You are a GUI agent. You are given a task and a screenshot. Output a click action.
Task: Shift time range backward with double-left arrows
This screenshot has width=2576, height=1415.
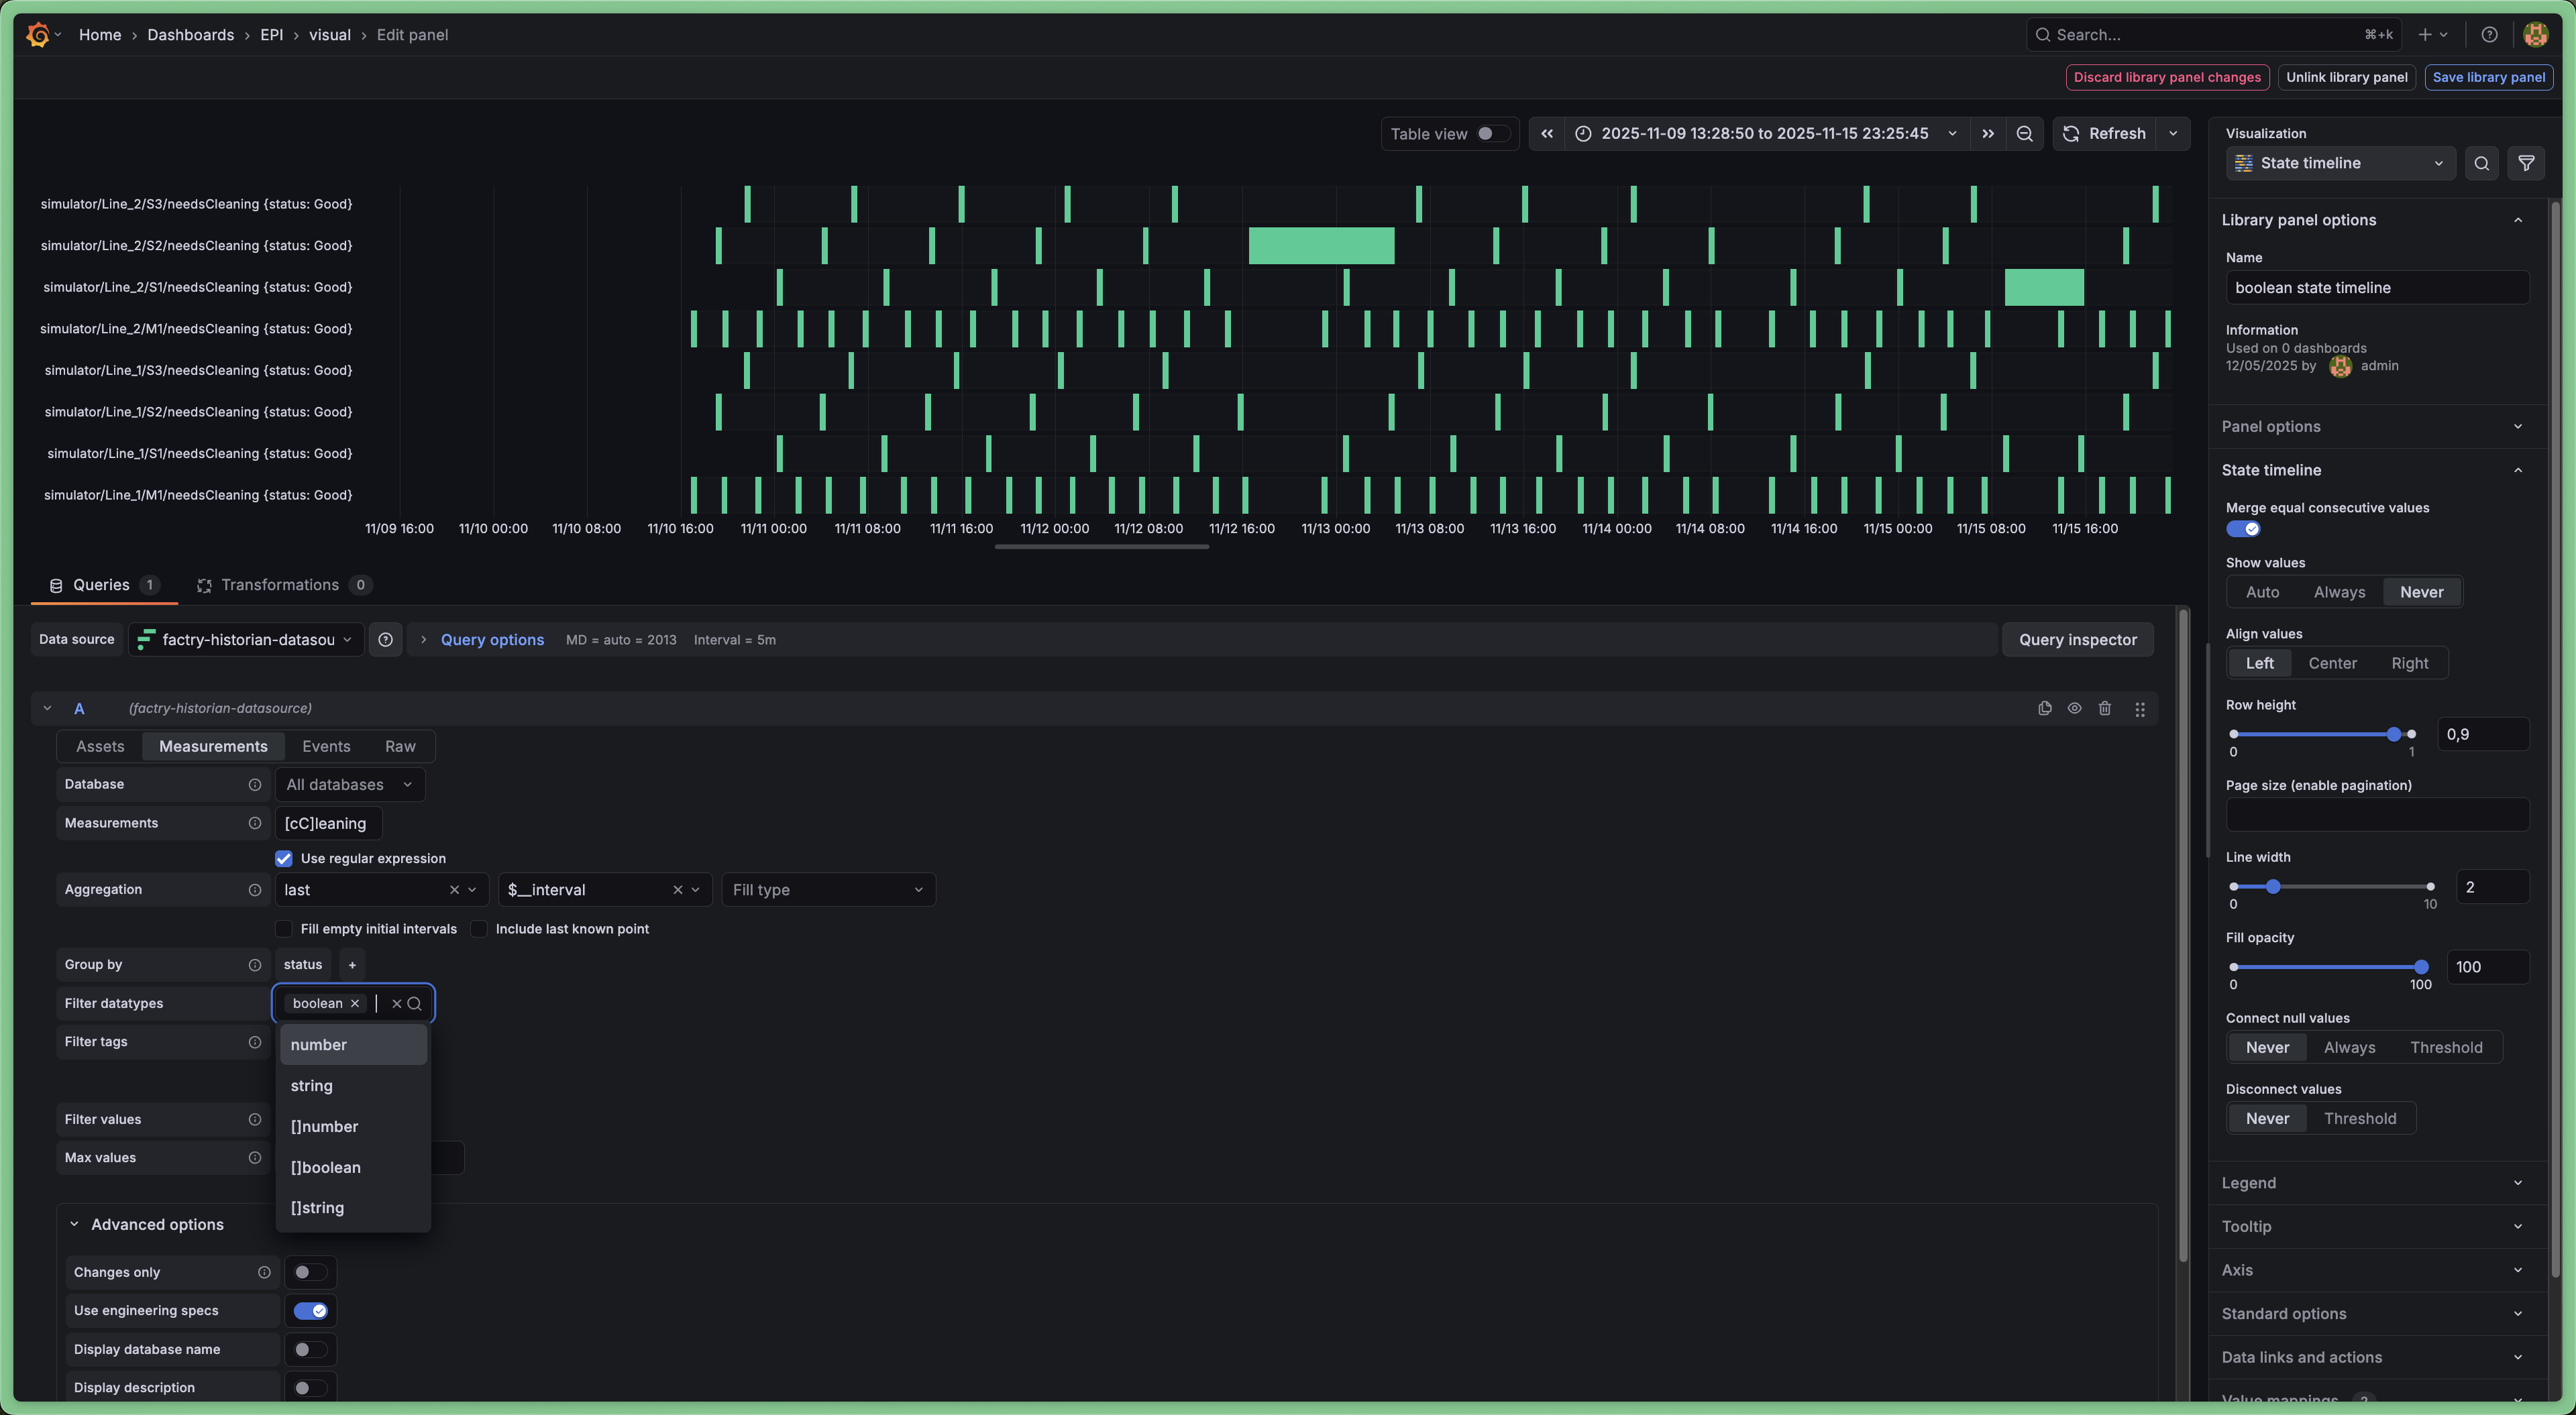1547,134
